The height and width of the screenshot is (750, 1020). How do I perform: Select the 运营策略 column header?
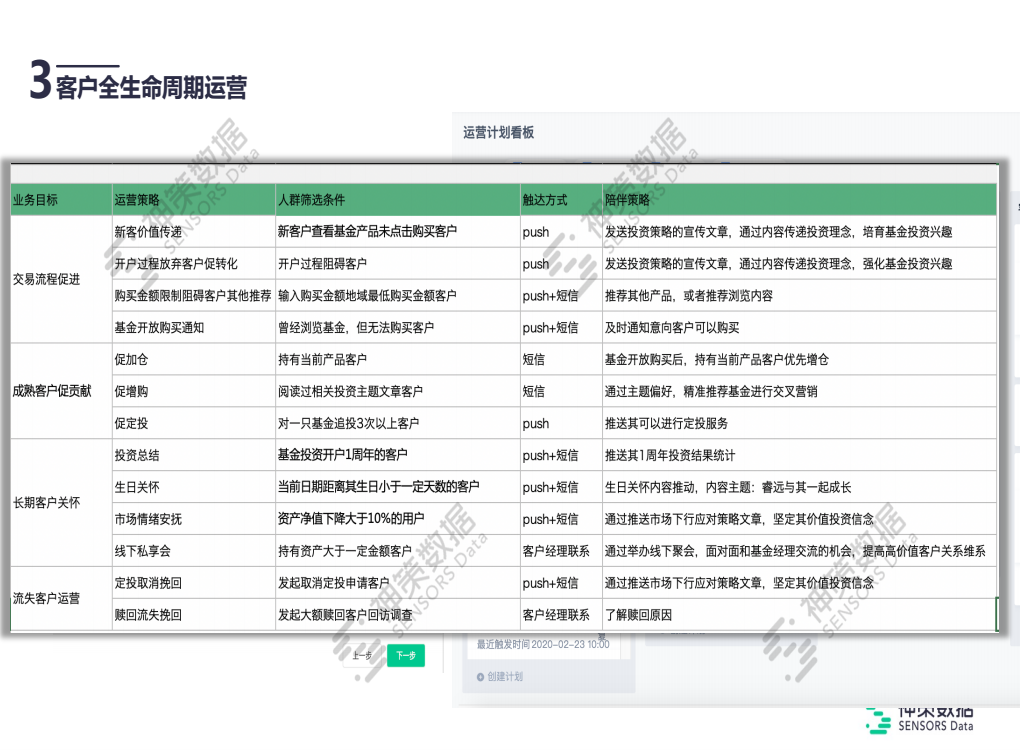[x=137, y=200]
